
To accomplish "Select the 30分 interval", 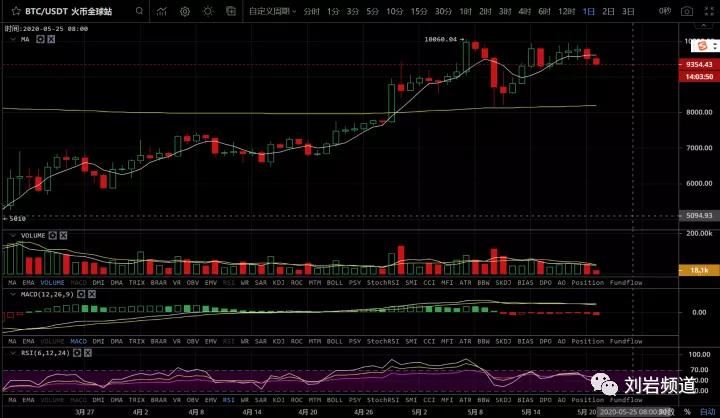I will click(443, 11).
